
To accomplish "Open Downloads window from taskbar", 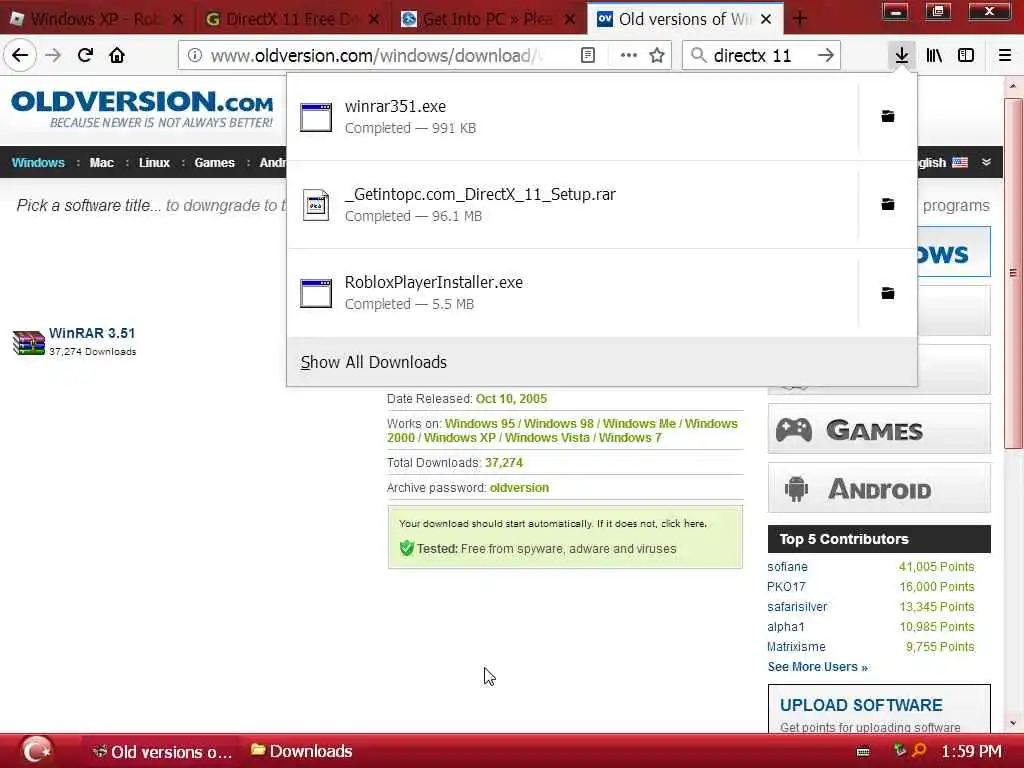I will (302, 752).
